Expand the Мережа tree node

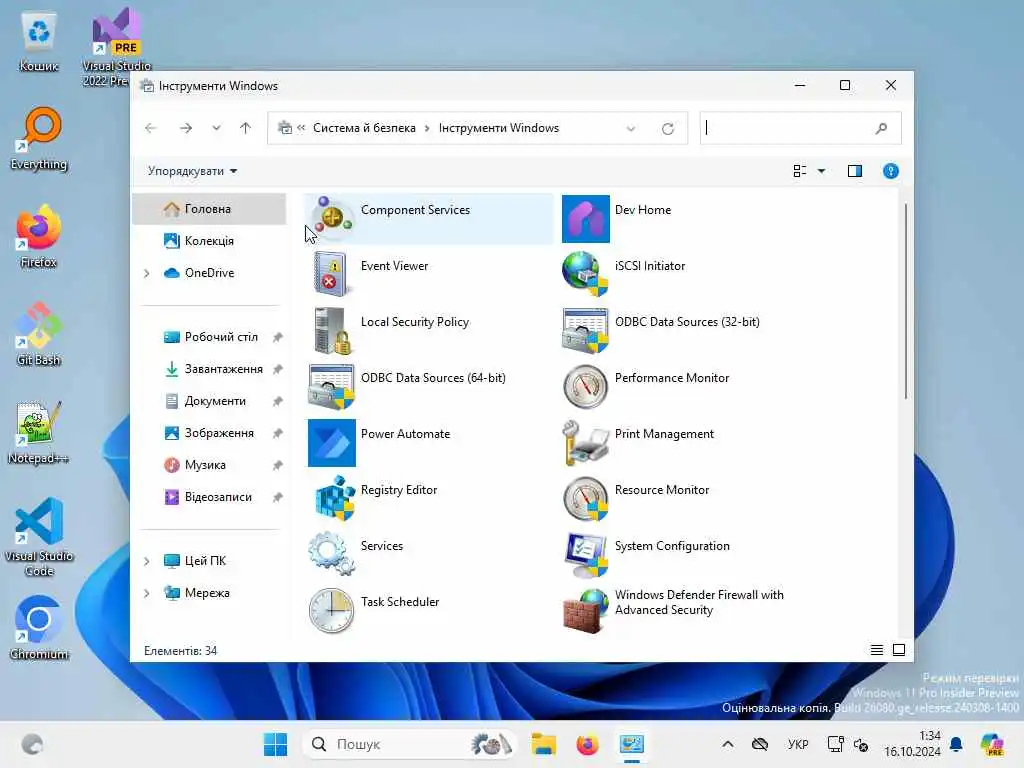[x=147, y=593]
